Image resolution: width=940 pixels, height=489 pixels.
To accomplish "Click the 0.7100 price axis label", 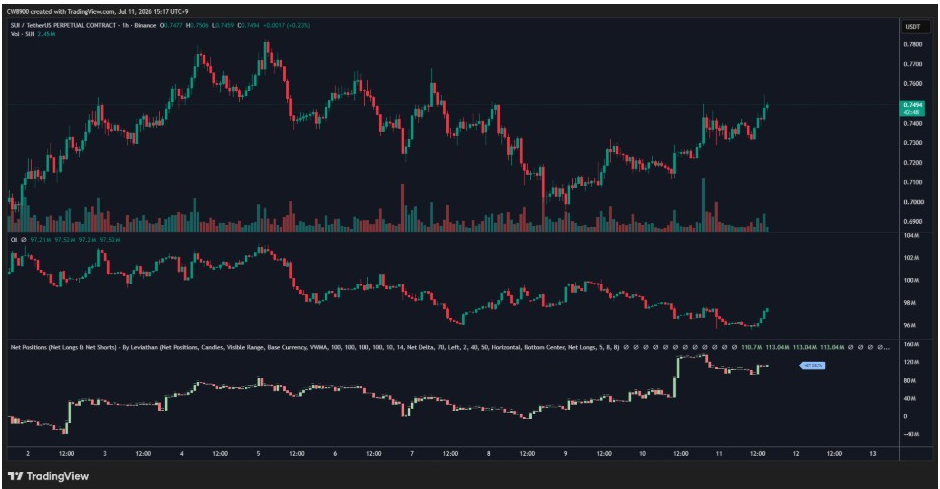I will pyautogui.click(x=912, y=182).
